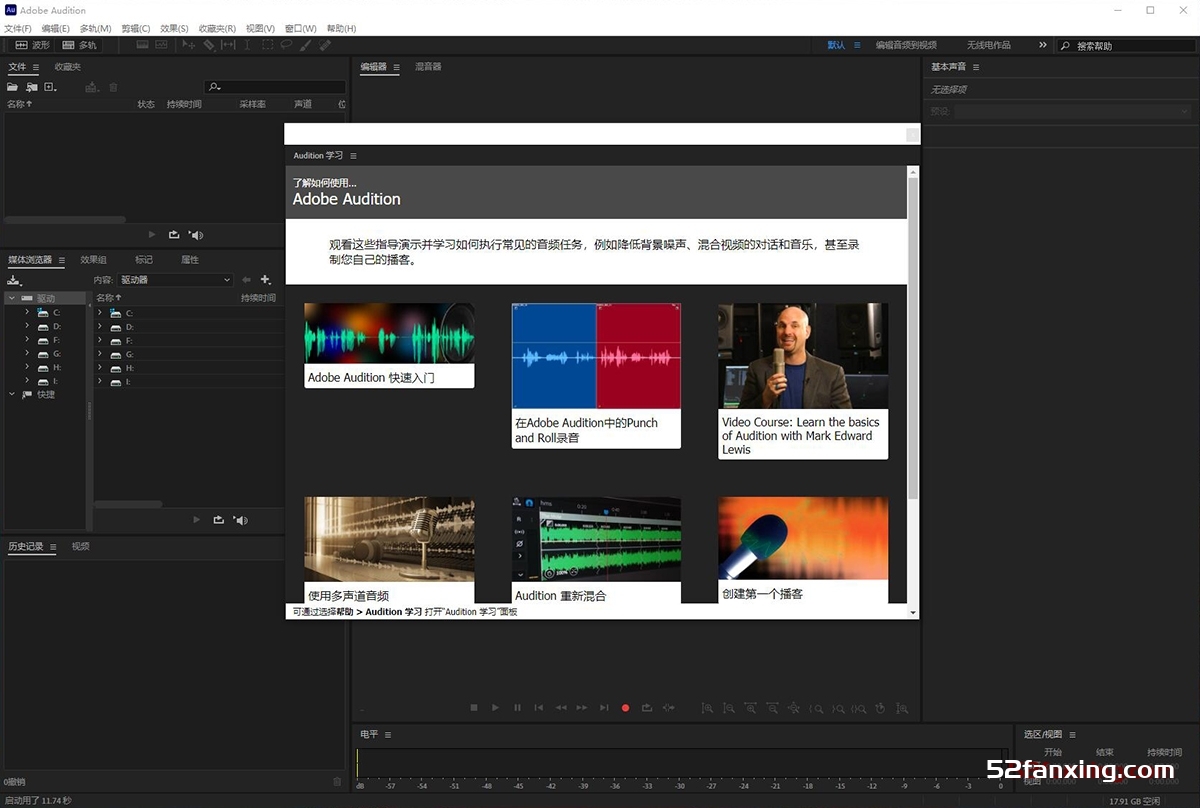This screenshot has height=808, width=1200.
Task: Open the workspace overflow » menu
Action: pyautogui.click(x=1043, y=45)
